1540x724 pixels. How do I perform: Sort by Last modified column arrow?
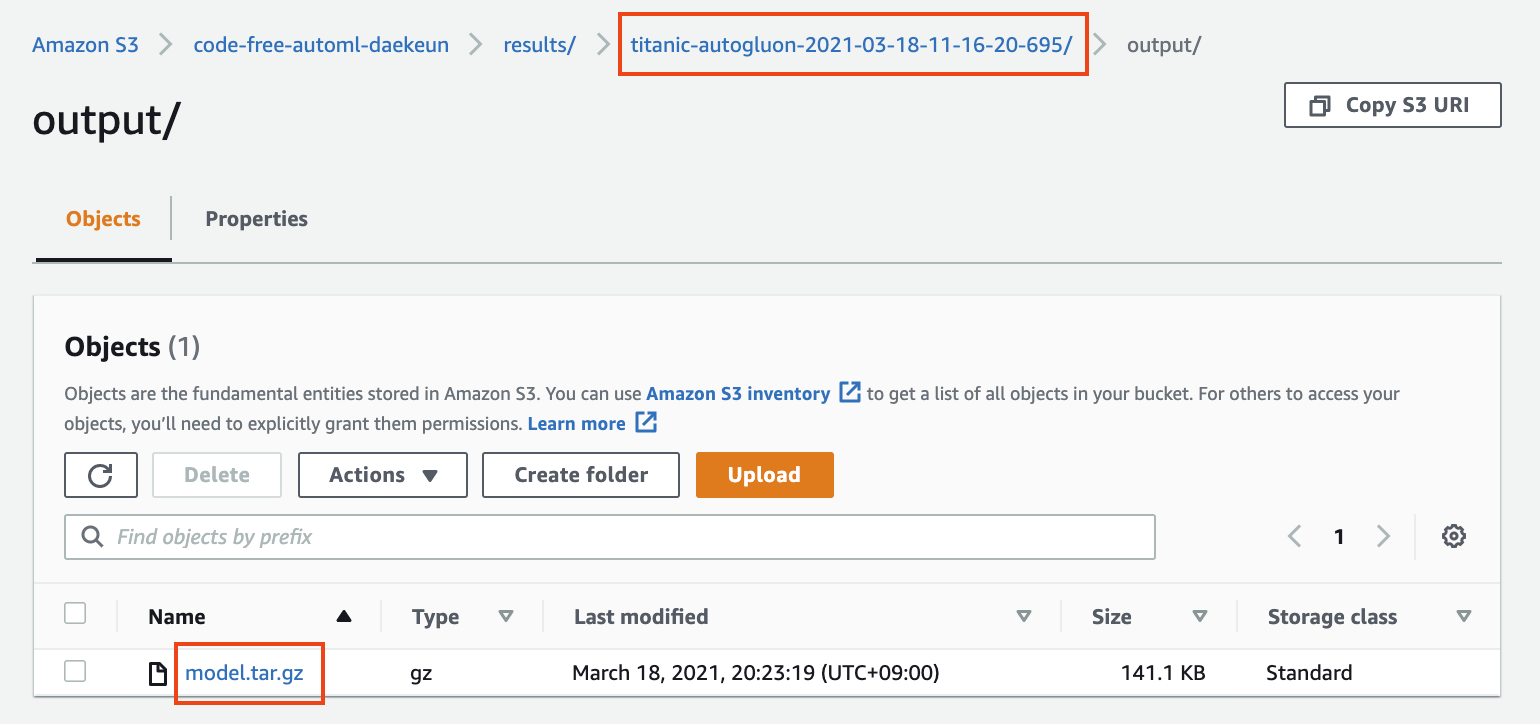point(1023,616)
